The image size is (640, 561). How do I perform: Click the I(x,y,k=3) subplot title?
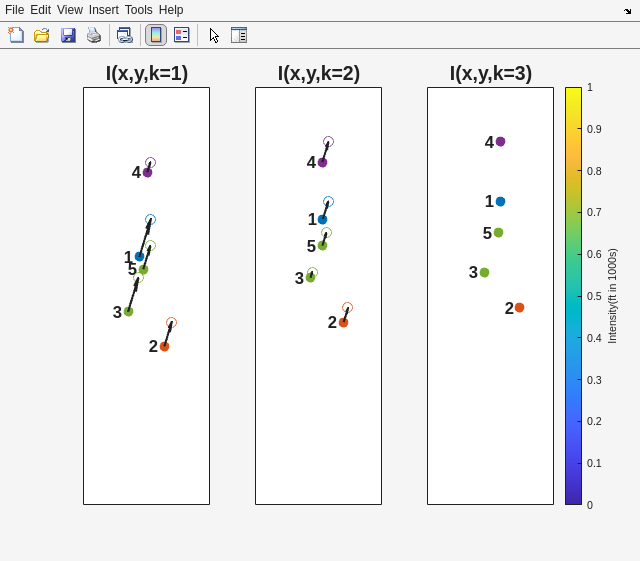click(490, 73)
